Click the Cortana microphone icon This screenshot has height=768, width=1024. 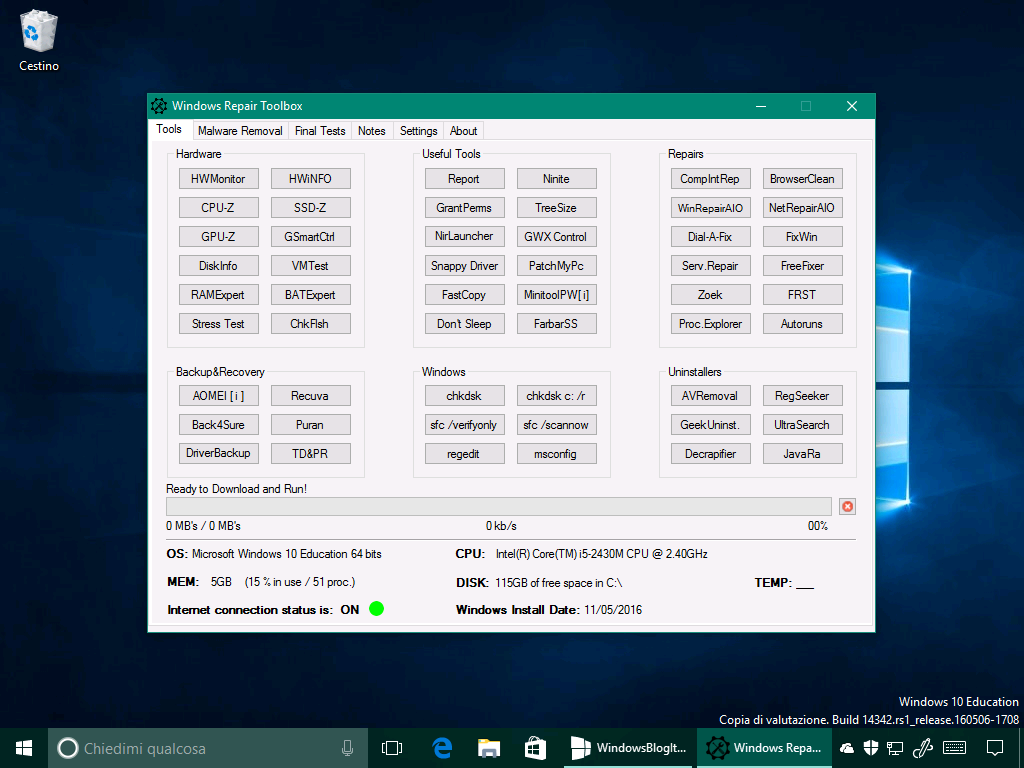[347, 748]
